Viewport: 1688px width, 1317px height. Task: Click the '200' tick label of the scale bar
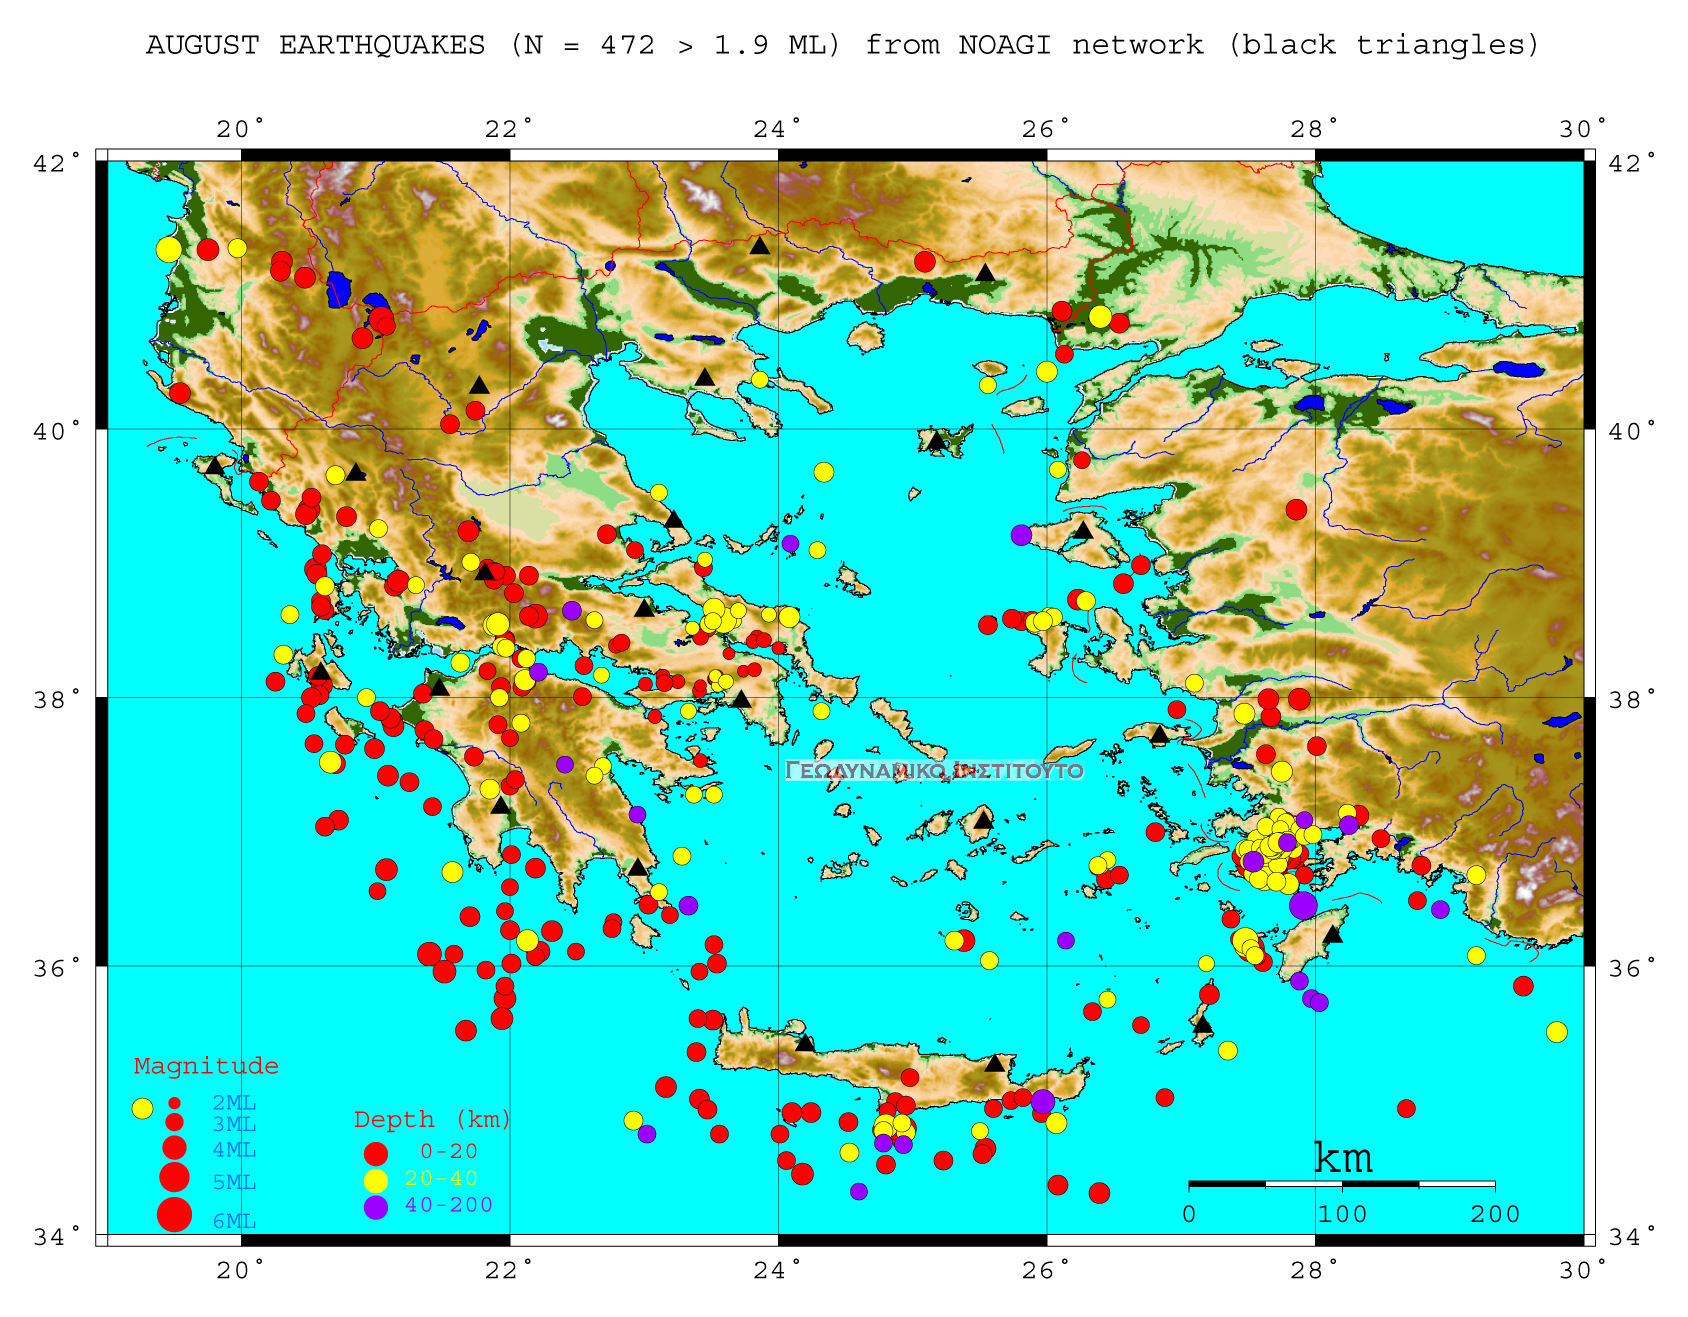(x=1495, y=1214)
